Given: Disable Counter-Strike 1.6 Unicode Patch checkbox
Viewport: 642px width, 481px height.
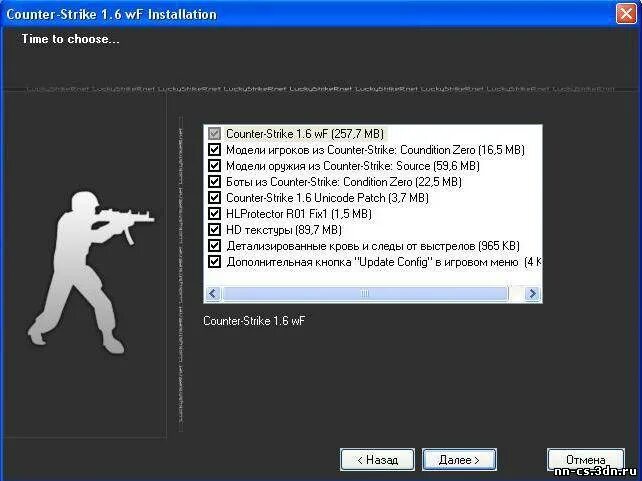Looking at the screenshot, I should tap(215, 197).
